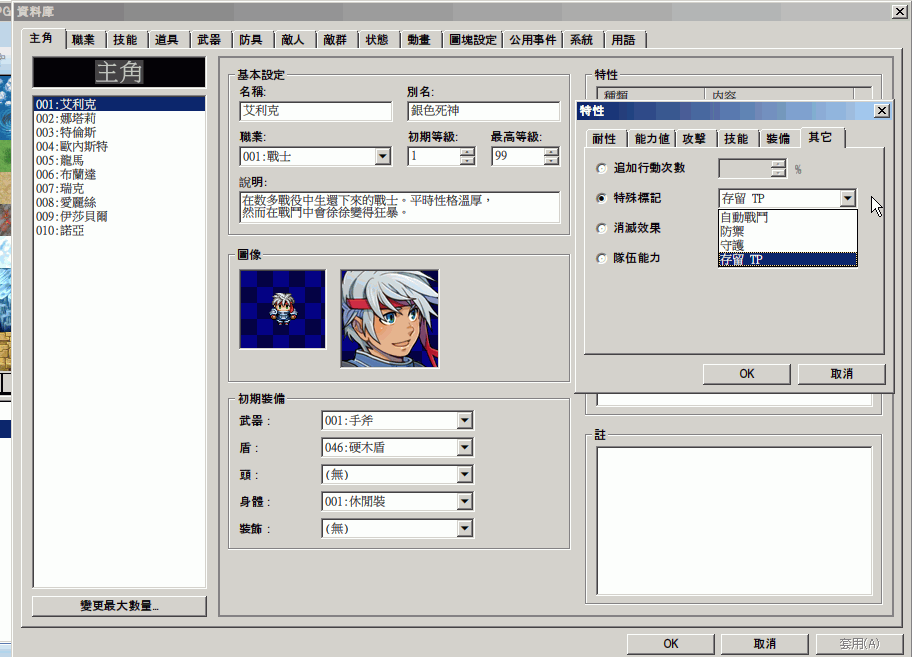The height and width of the screenshot is (657, 912).
Task: Select the 特殊標記 radio button
Action: point(601,198)
